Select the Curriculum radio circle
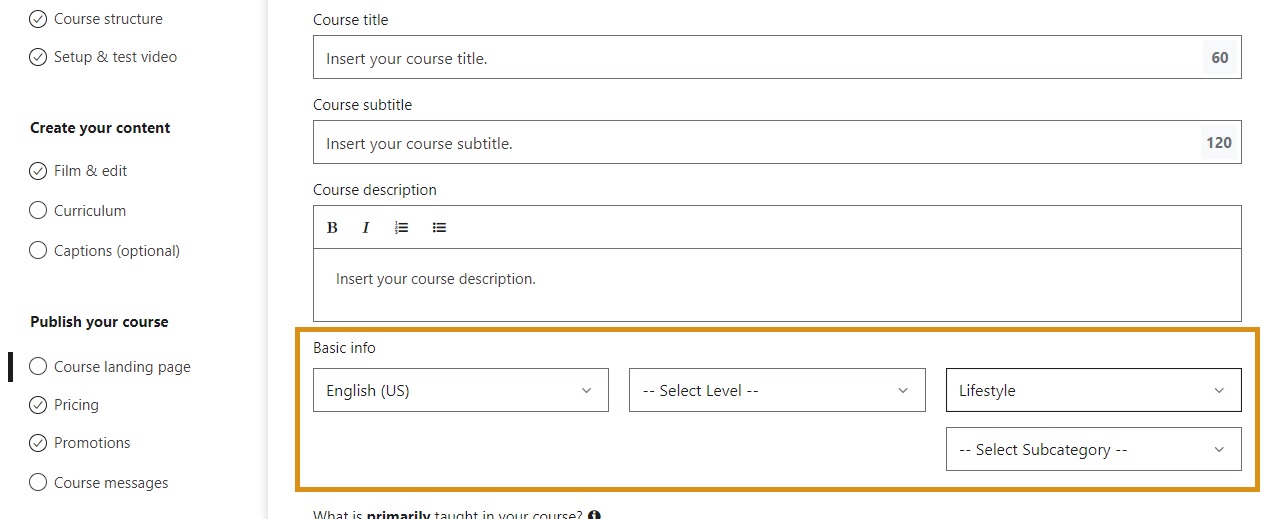The width and height of the screenshot is (1275, 519). tap(38, 211)
